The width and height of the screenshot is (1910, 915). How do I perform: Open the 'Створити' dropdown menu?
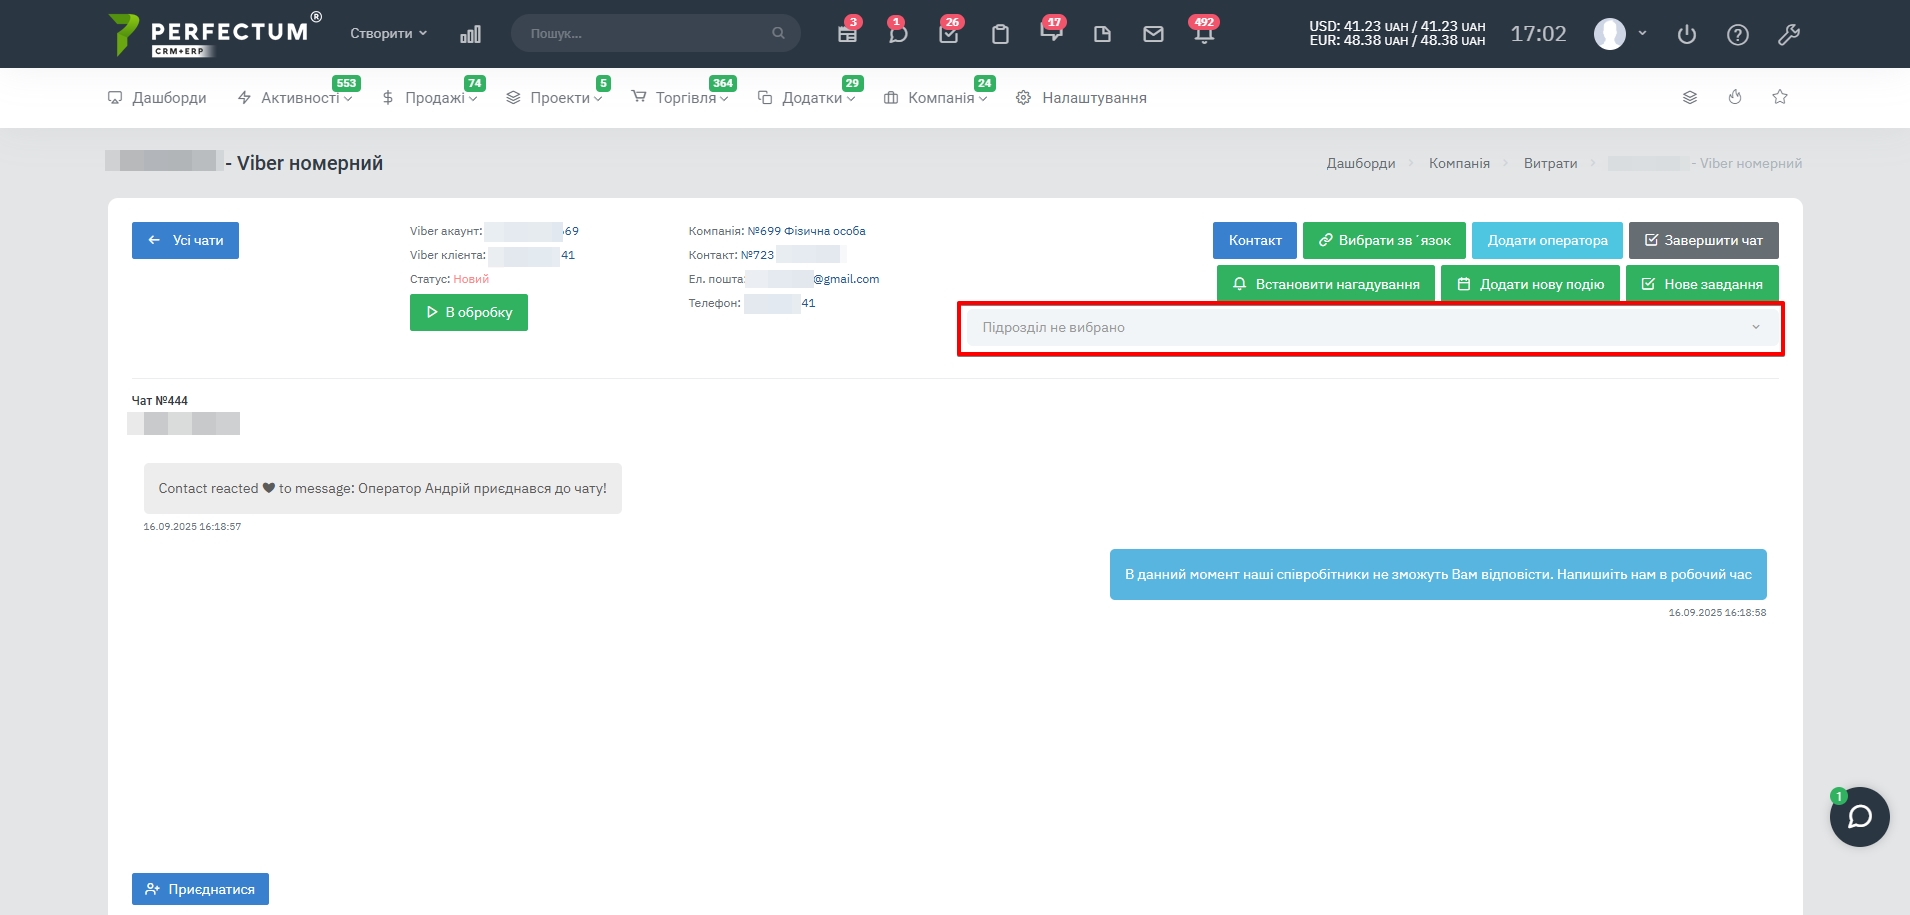388,34
